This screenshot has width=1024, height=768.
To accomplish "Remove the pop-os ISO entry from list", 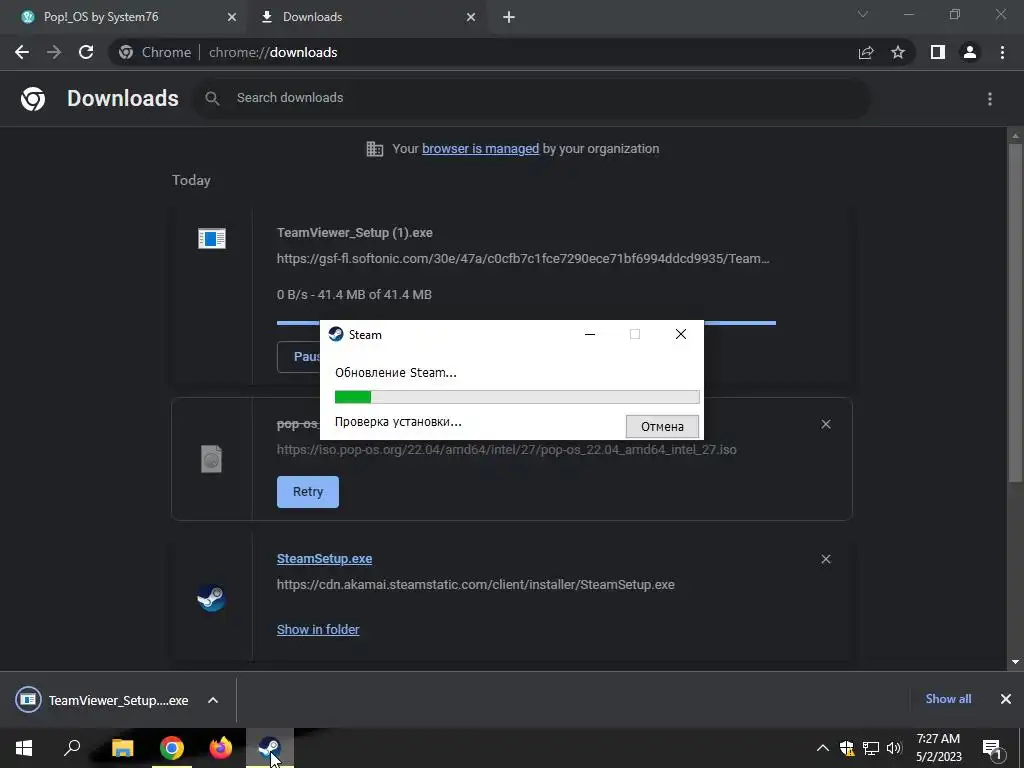I will (826, 424).
